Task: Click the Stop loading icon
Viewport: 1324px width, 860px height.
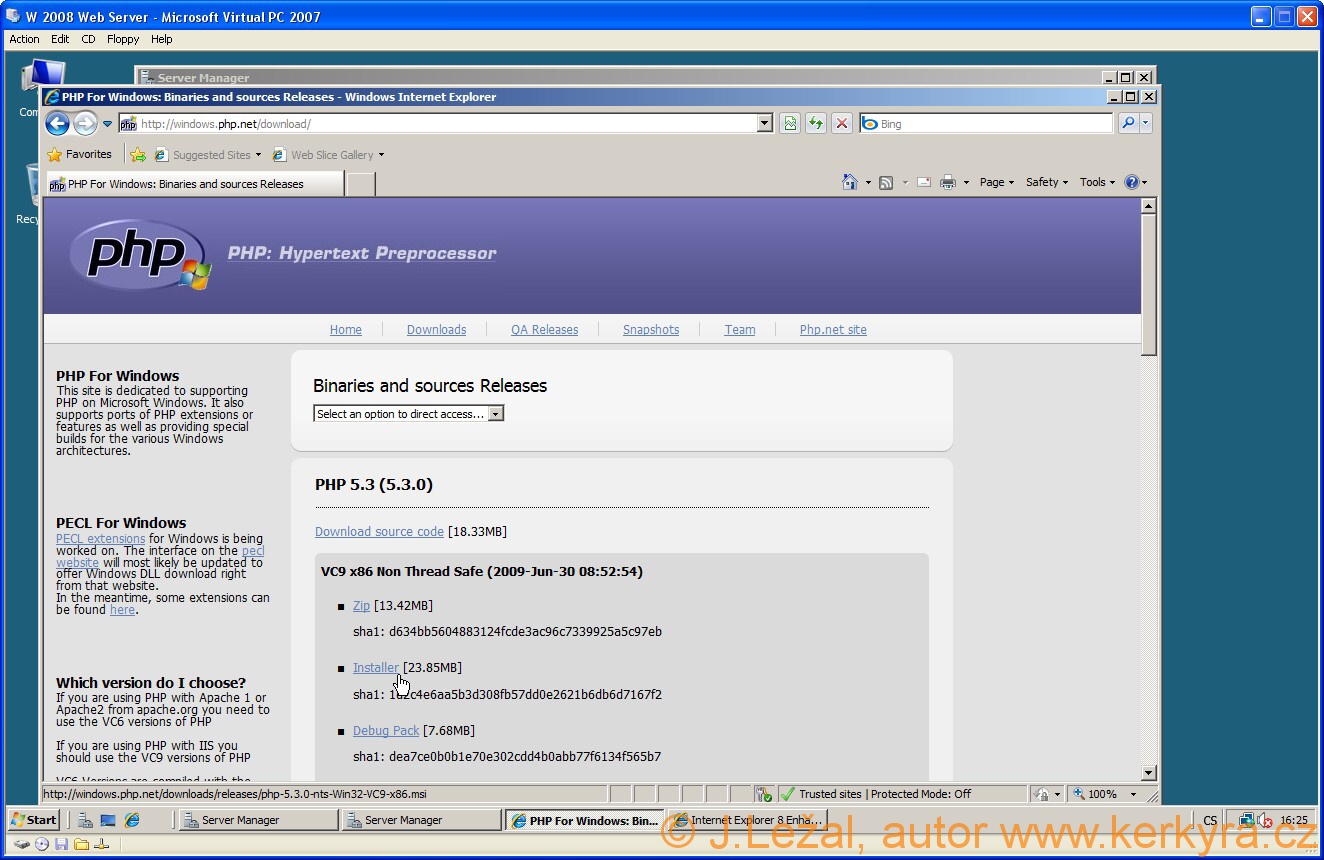Action: [x=842, y=124]
